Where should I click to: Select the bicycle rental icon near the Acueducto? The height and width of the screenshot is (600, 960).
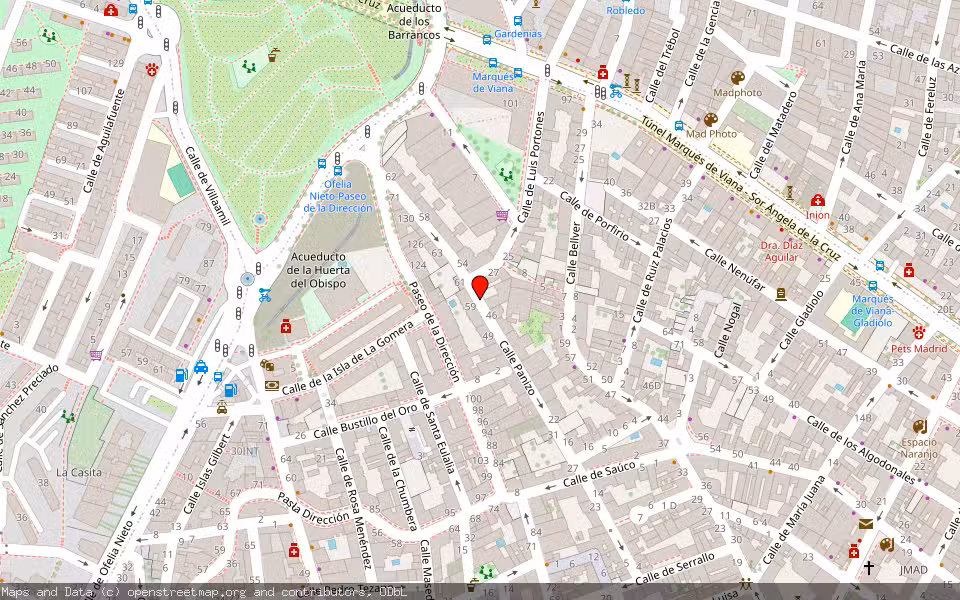pos(265,295)
